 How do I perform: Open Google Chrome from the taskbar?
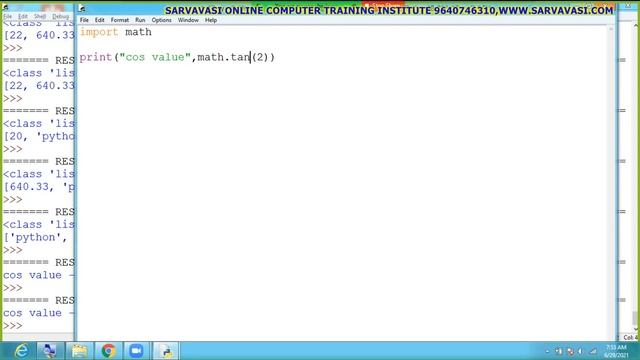coord(108,351)
